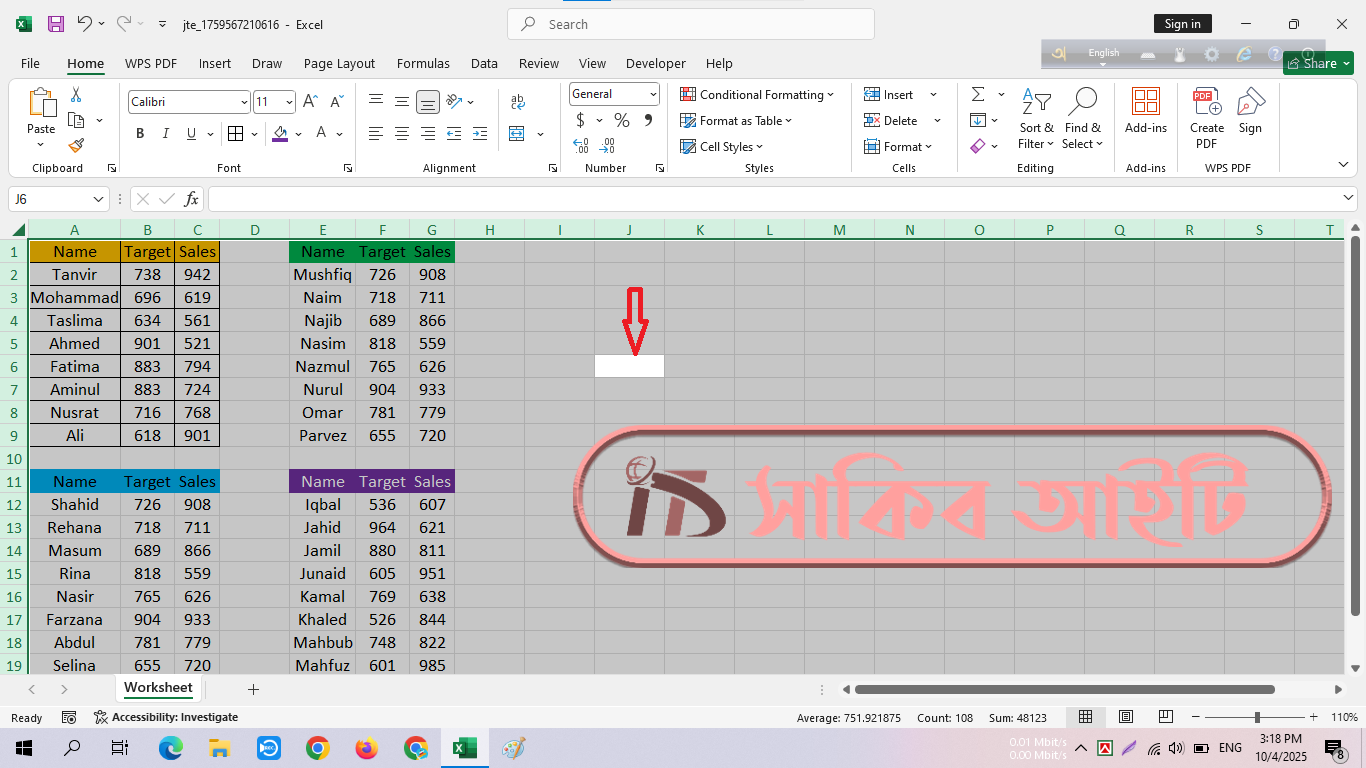Toggle Bold formatting

click(x=140, y=133)
